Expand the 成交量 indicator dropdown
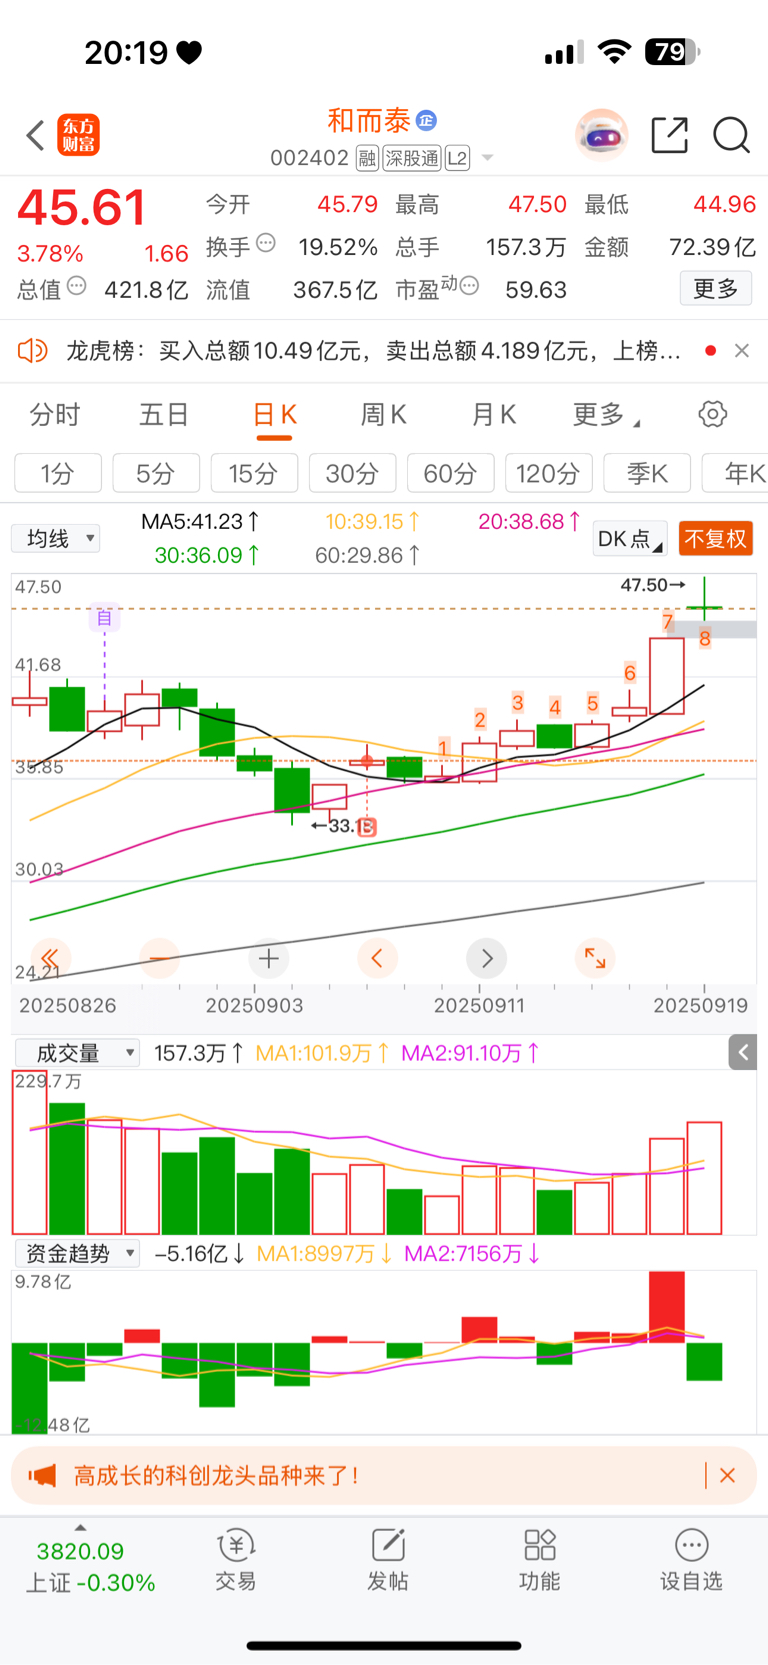768x1665 pixels. (77, 1053)
